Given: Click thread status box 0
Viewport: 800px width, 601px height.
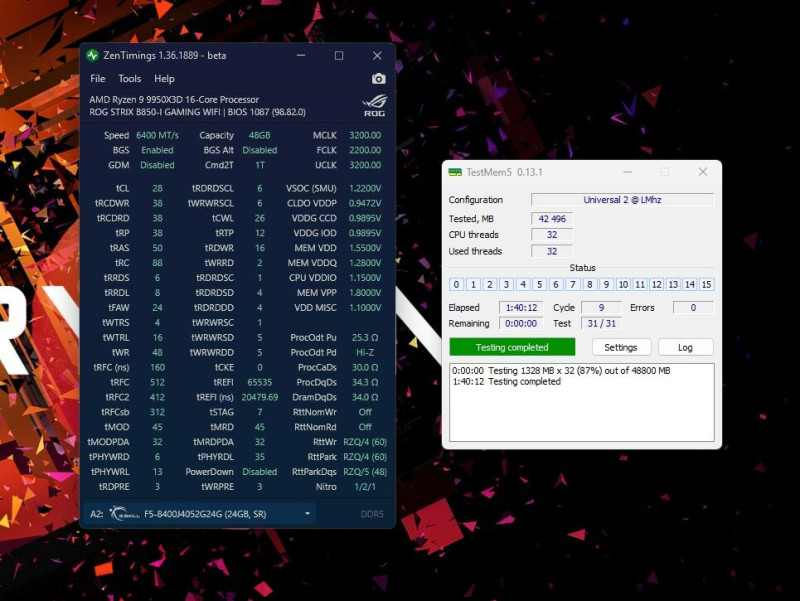Looking at the screenshot, I should coord(456,284).
